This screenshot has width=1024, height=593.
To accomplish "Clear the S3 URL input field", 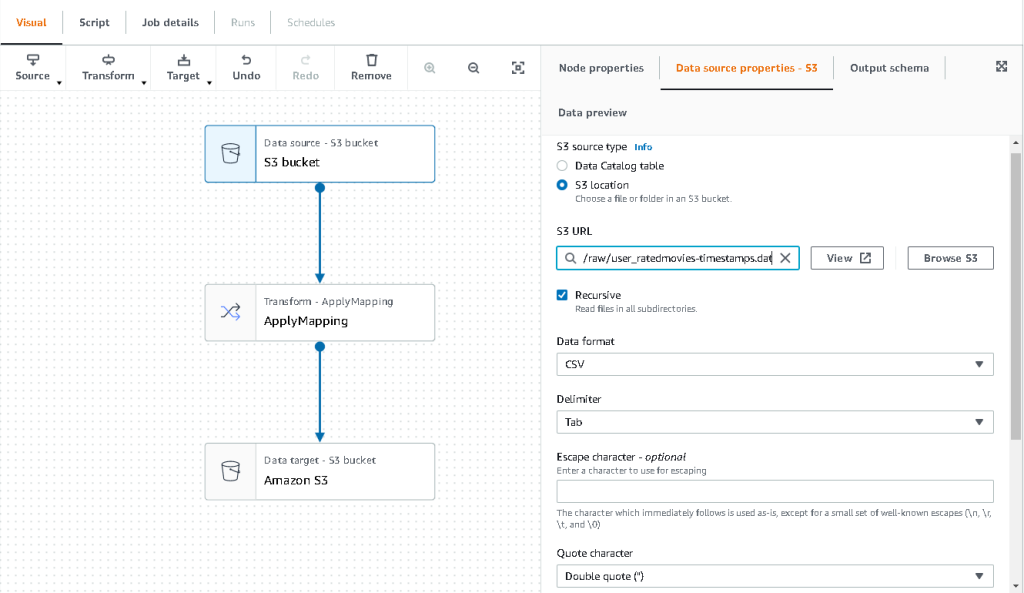I will click(786, 257).
